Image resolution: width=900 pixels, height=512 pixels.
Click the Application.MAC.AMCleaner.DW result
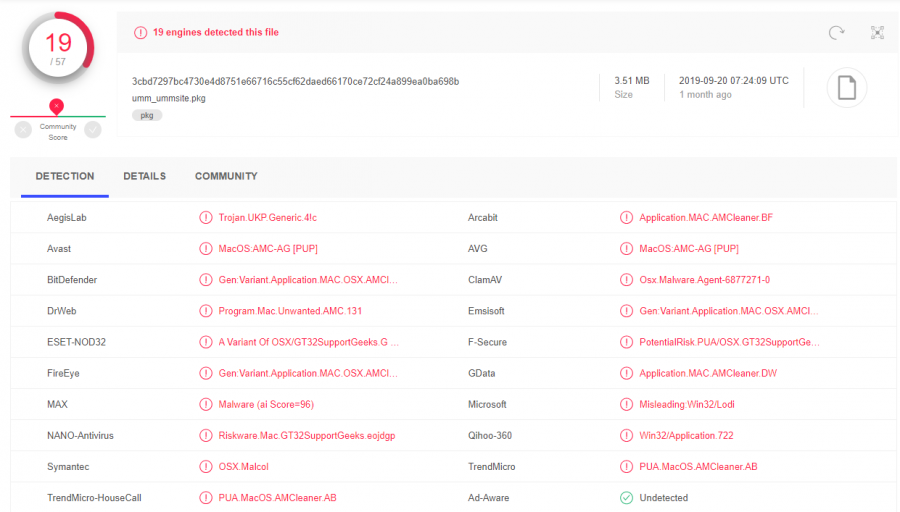[708, 373]
